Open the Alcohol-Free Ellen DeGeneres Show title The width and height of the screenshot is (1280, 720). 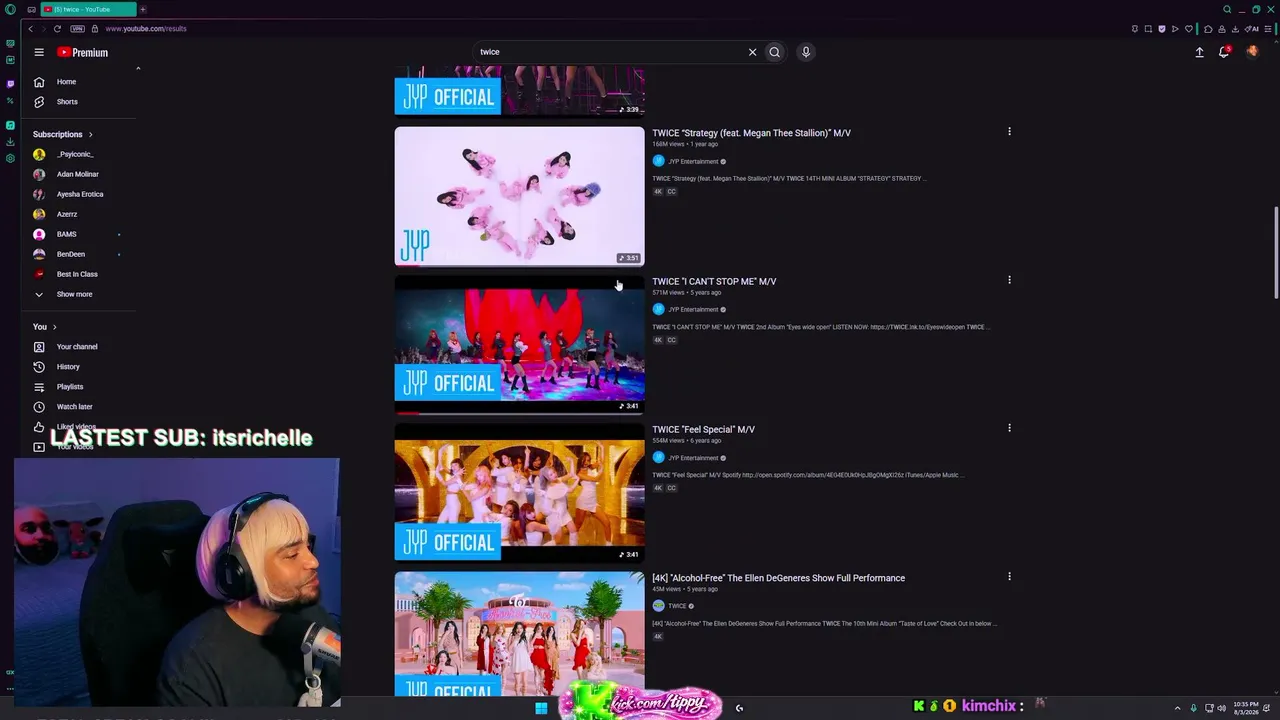coord(778,578)
